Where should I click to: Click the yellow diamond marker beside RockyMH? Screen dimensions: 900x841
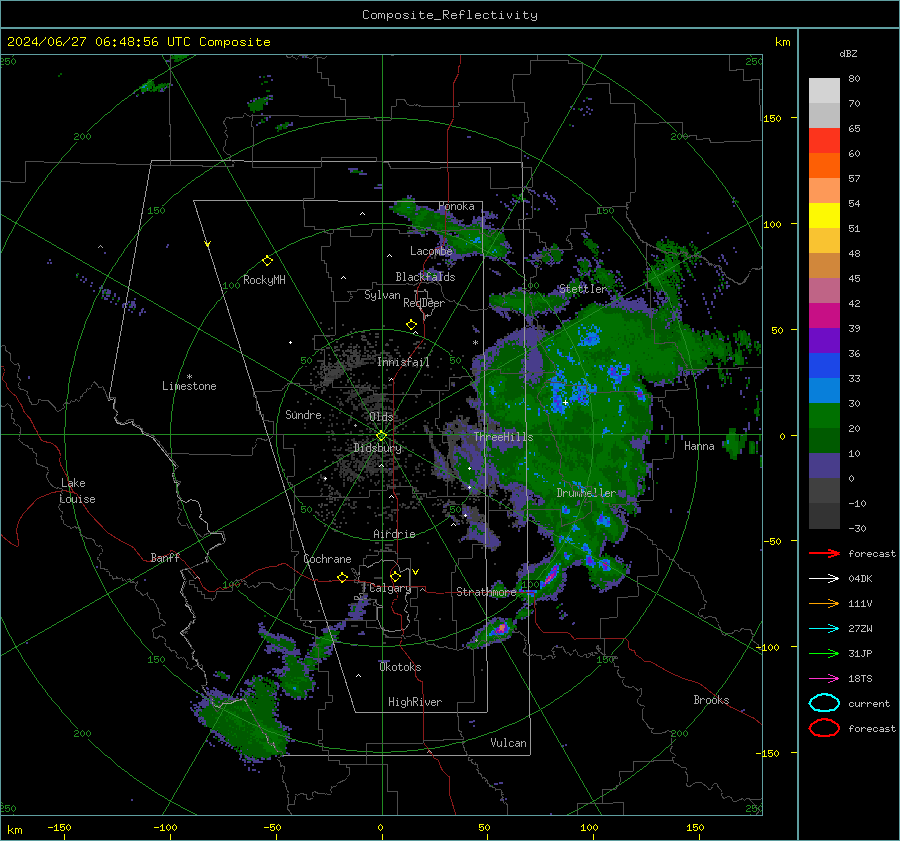(x=267, y=261)
